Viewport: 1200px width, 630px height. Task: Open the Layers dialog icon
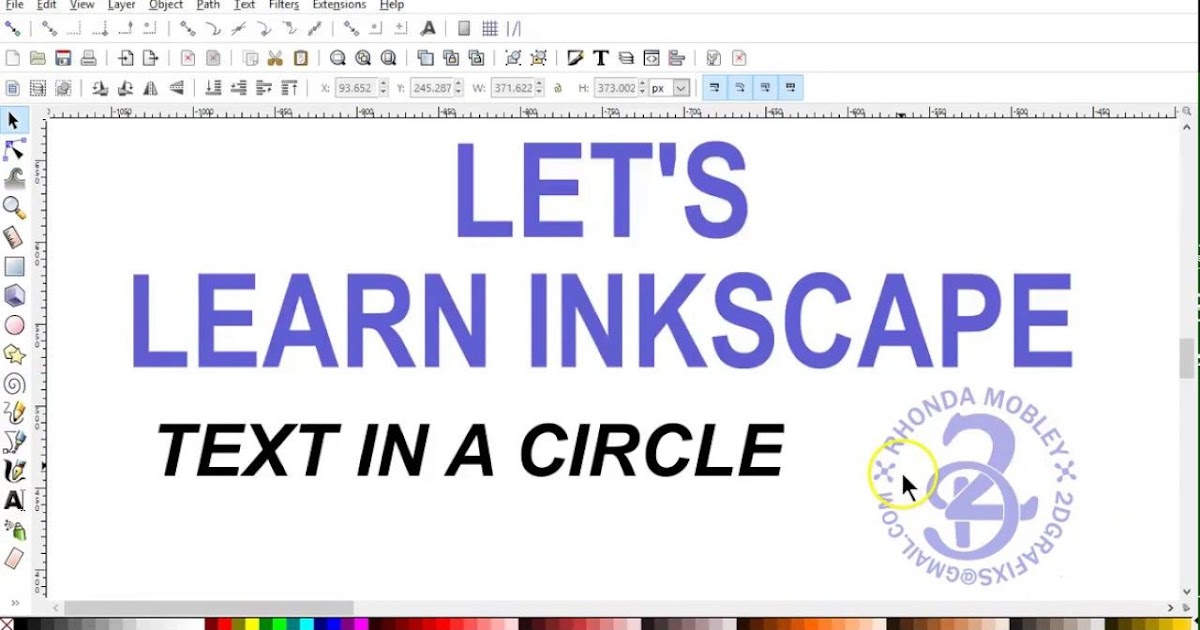tap(626, 58)
